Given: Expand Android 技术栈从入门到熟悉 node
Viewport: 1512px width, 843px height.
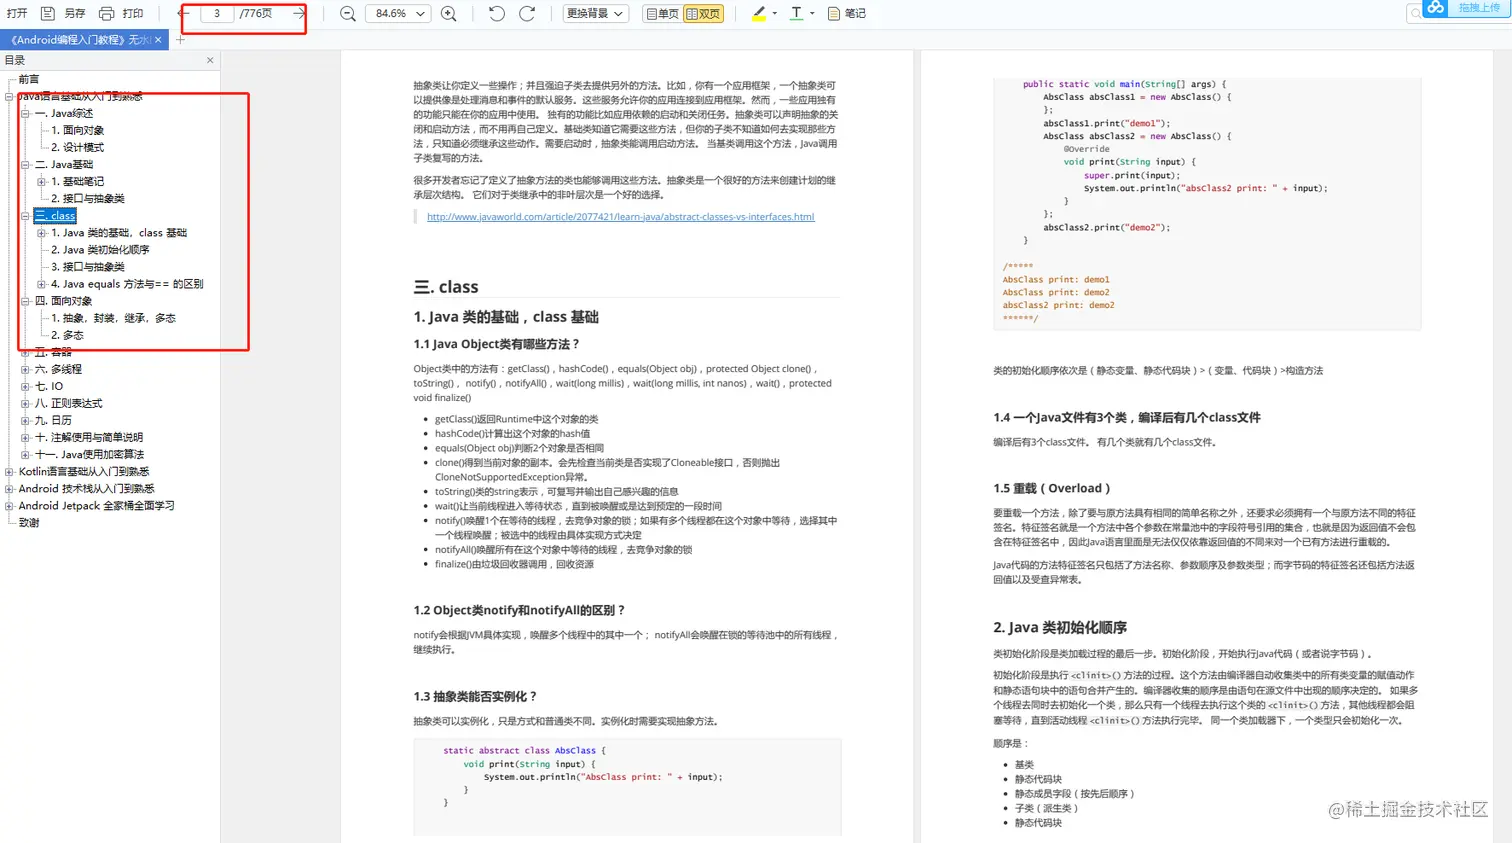Looking at the screenshot, I should point(9,489).
